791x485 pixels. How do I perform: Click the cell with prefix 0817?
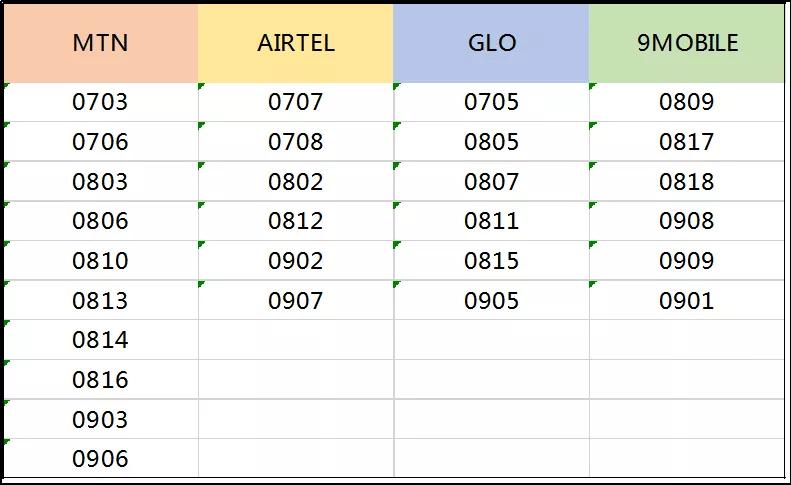687,142
